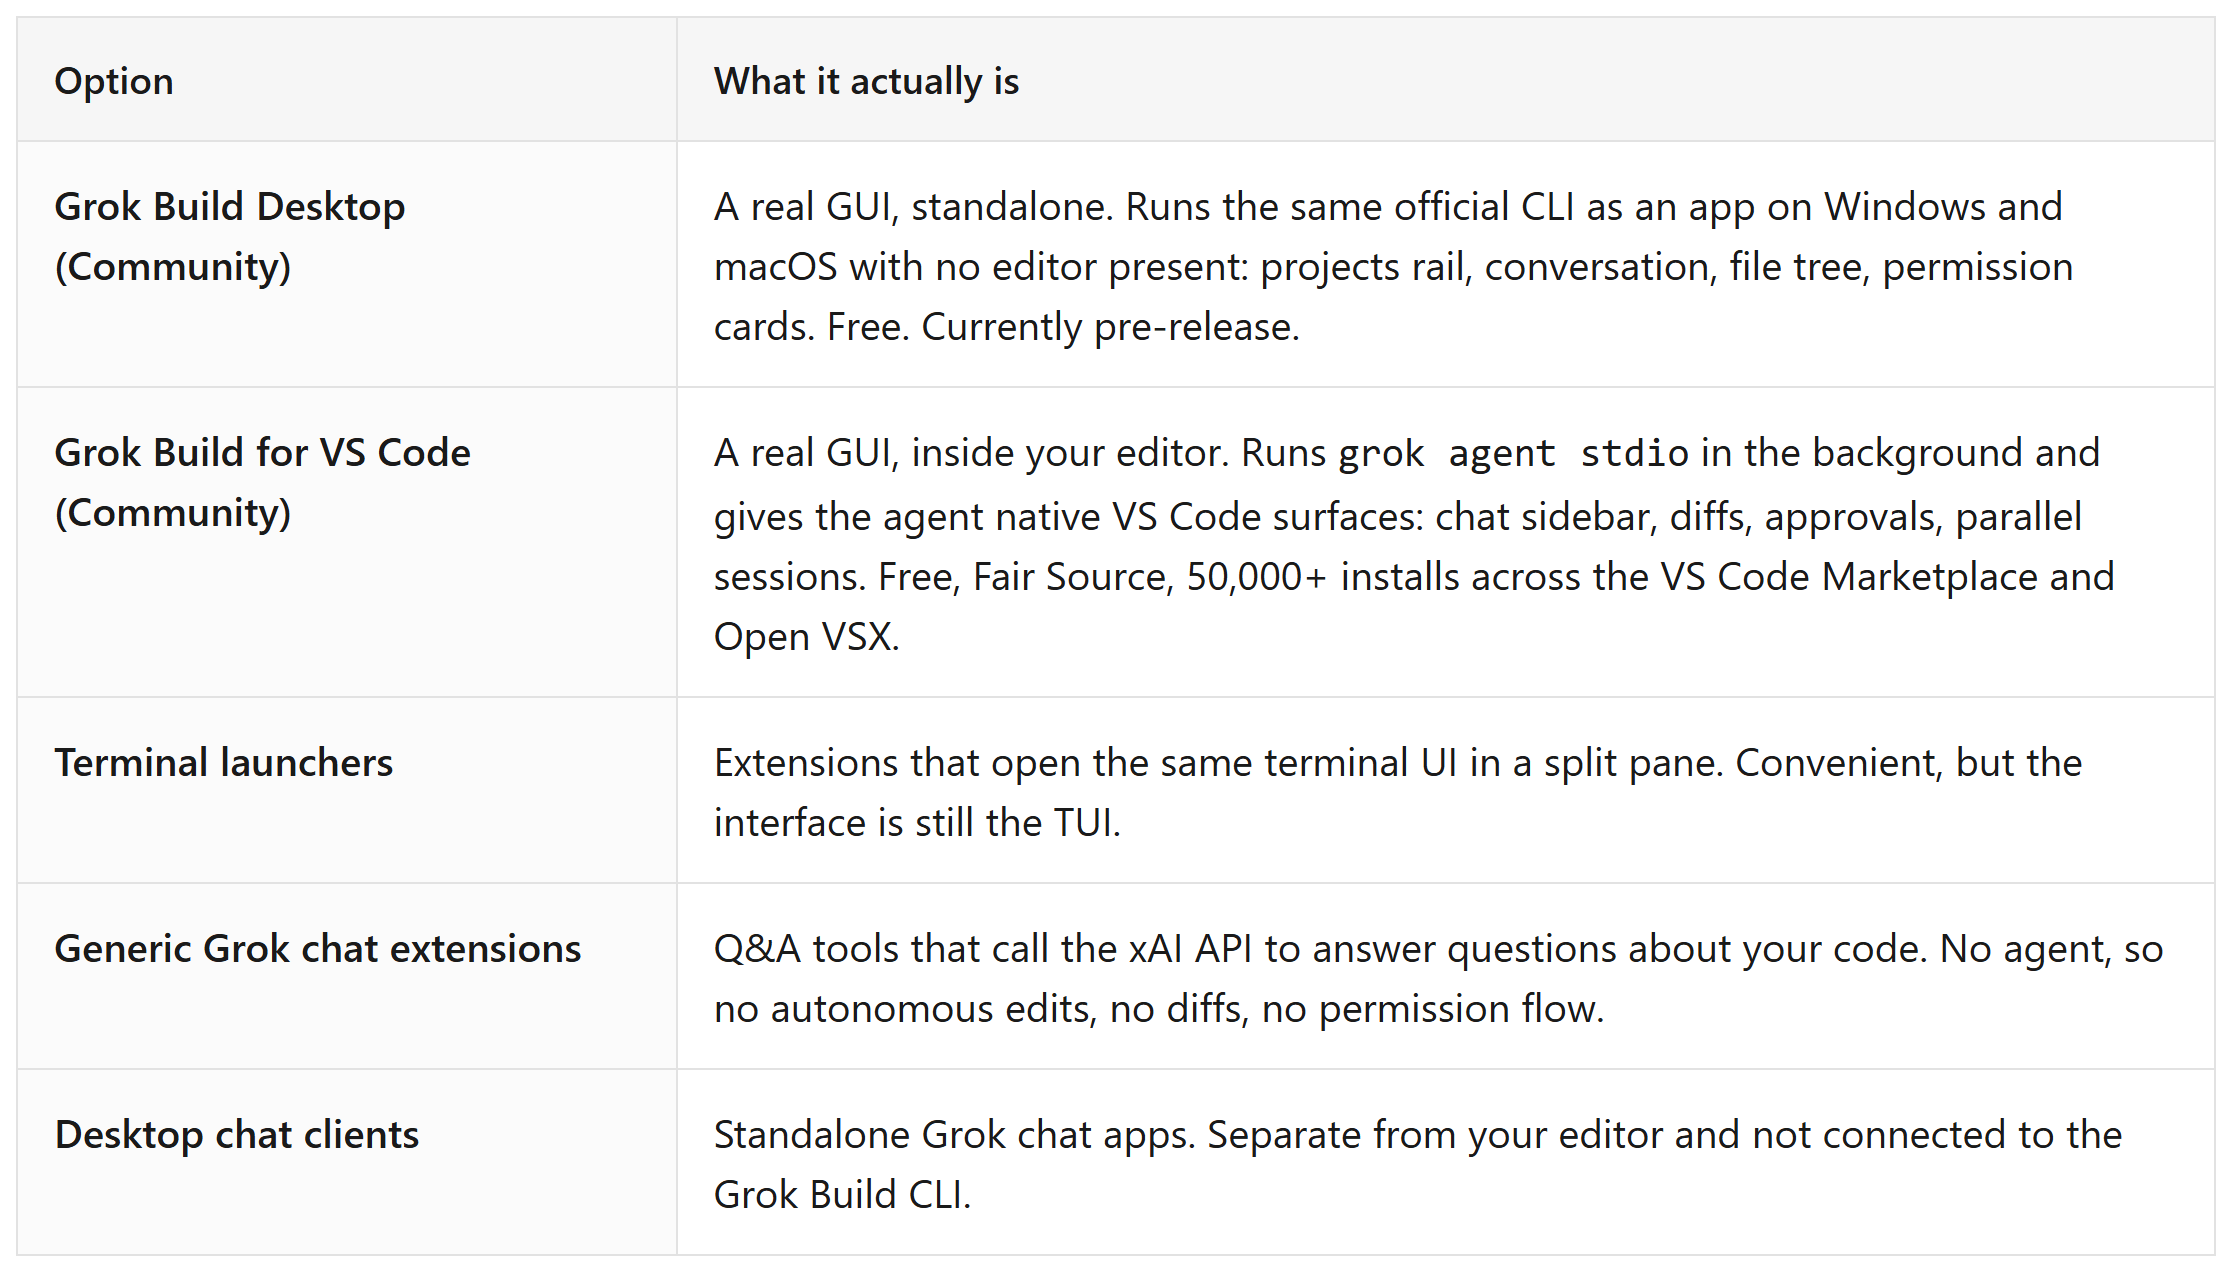Image resolution: width=2232 pixels, height=1272 pixels.
Task: Click the "What it actually is" header
Action: 866,81
